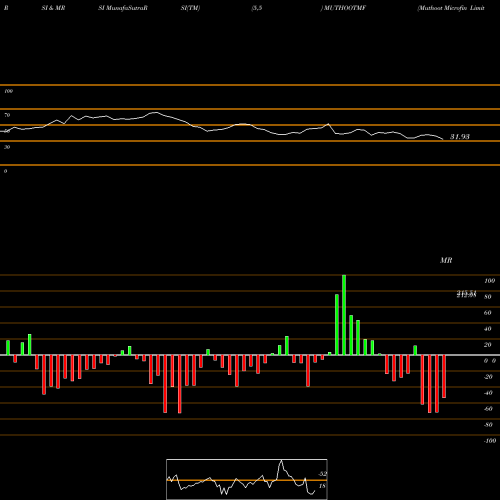Click the value 52 in the mini chart
The height and width of the screenshot is (500, 500).
pos(322,474)
